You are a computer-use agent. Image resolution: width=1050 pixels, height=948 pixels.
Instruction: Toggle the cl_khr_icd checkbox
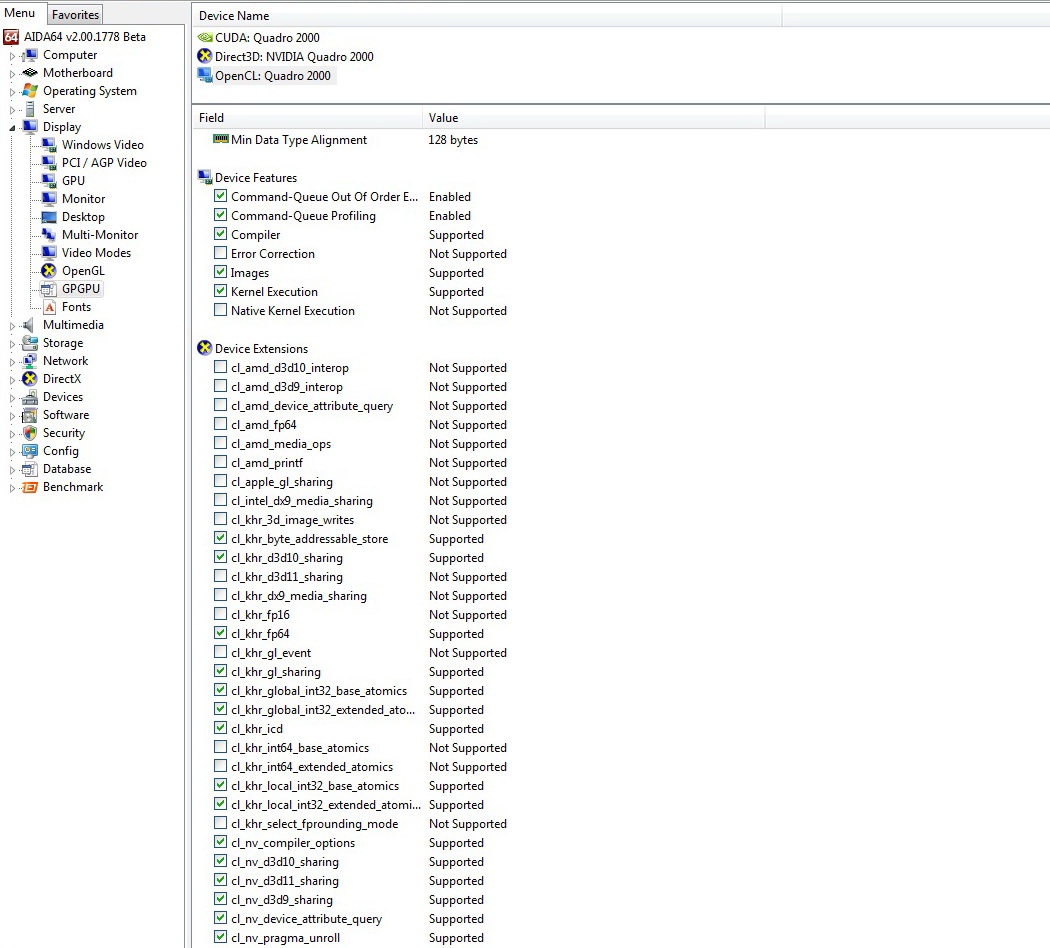tap(220, 728)
